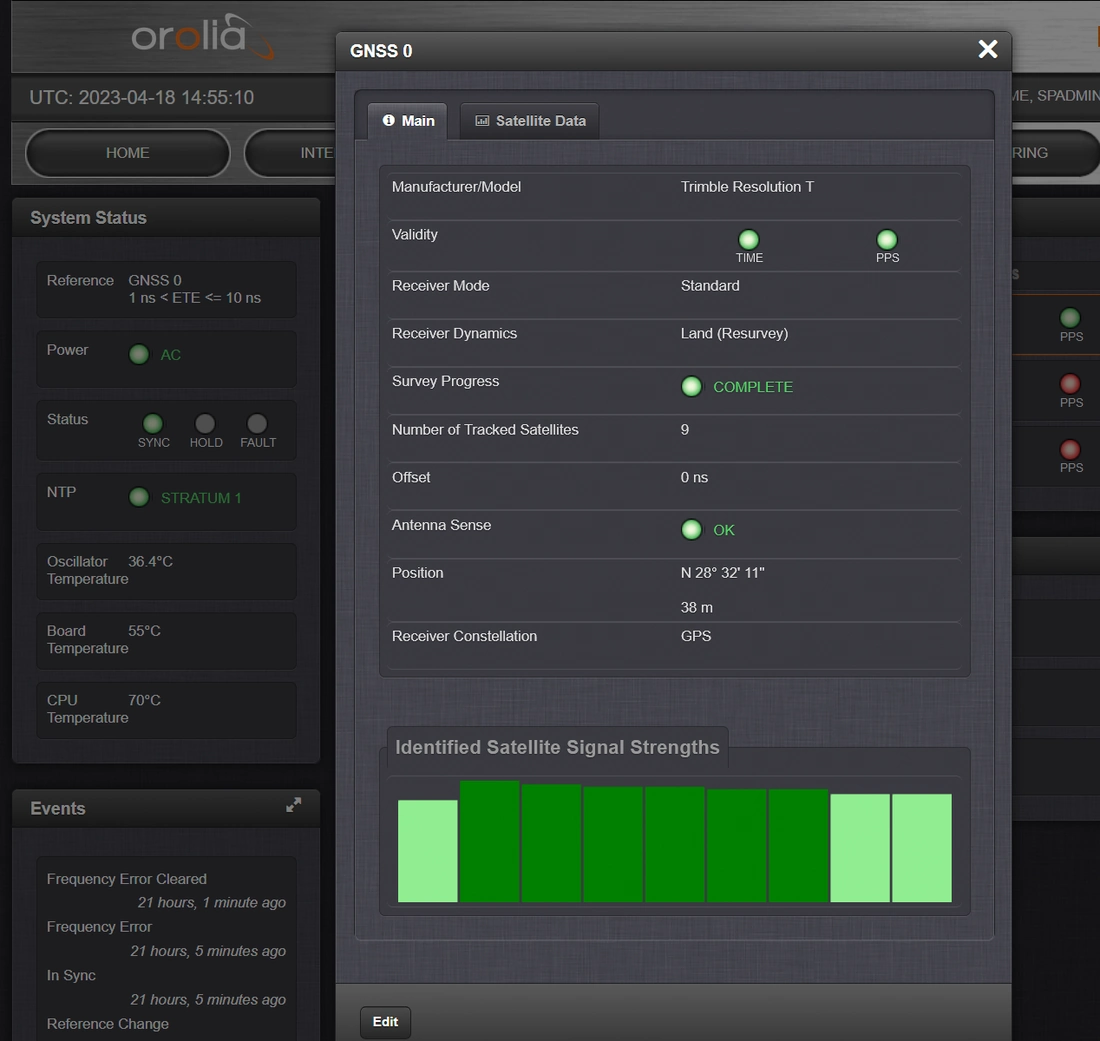Click the Receiver Constellation 'GPS' value
This screenshot has height=1041, width=1100.
[x=696, y=636]
